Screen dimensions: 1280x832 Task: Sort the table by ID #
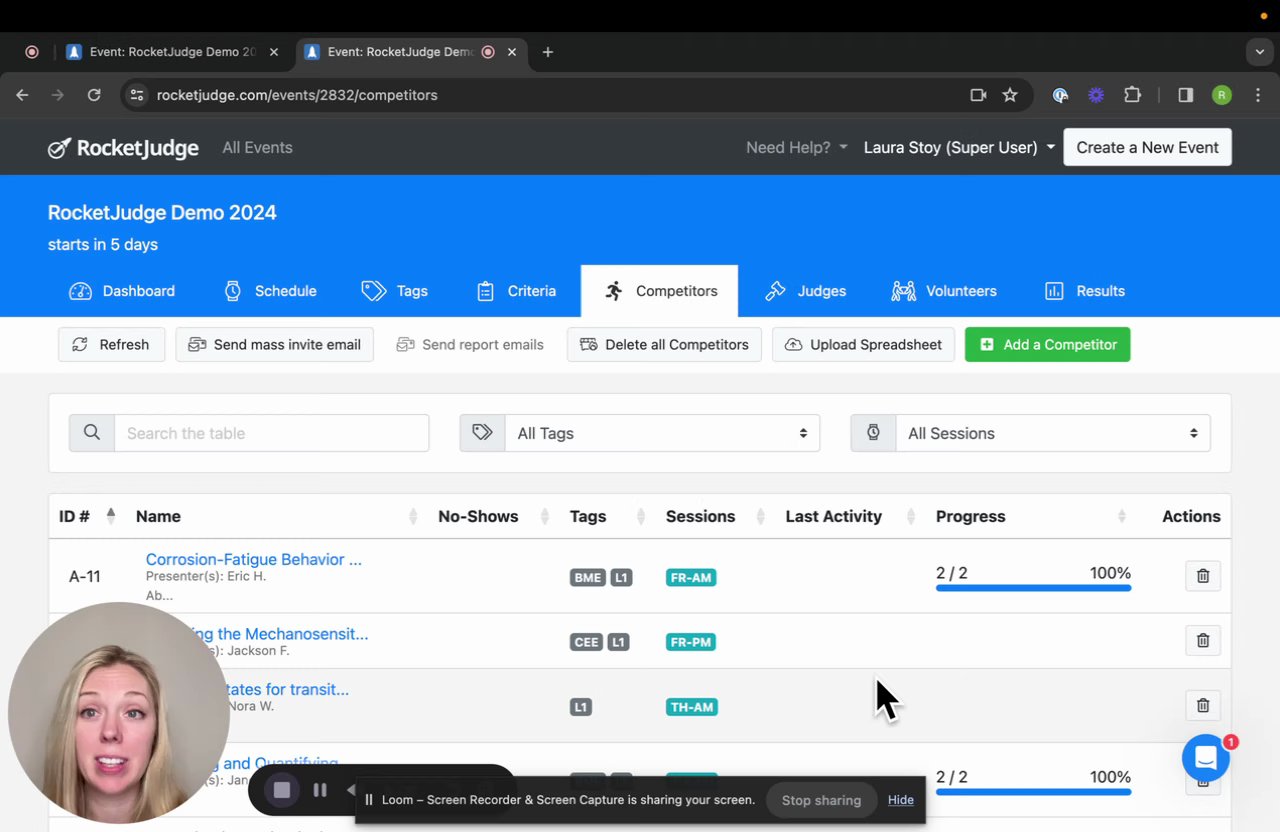tap(88, 516)
